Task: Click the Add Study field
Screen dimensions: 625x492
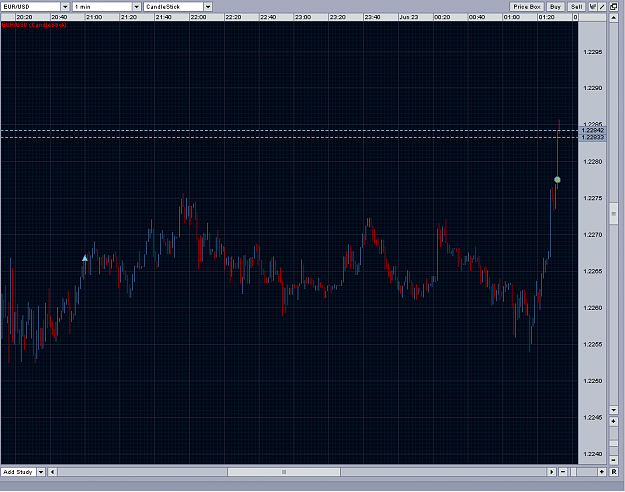Action: point(19,472)
